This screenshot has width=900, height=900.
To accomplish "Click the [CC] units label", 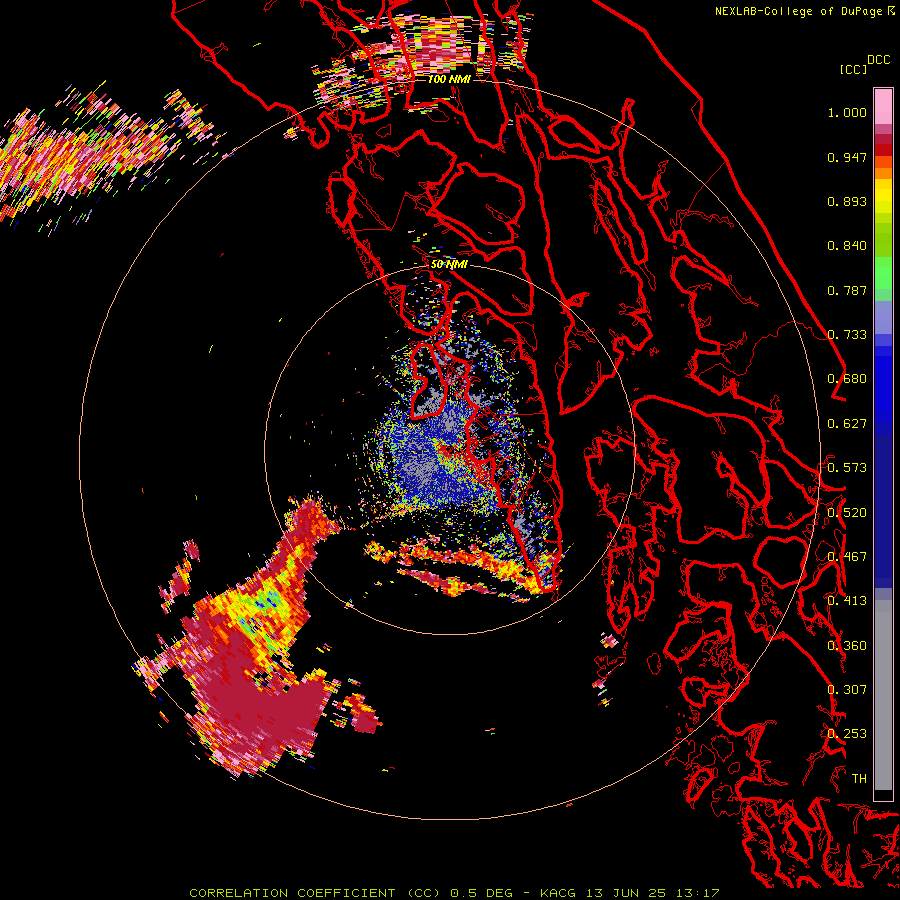I will [x=853, y=69].
